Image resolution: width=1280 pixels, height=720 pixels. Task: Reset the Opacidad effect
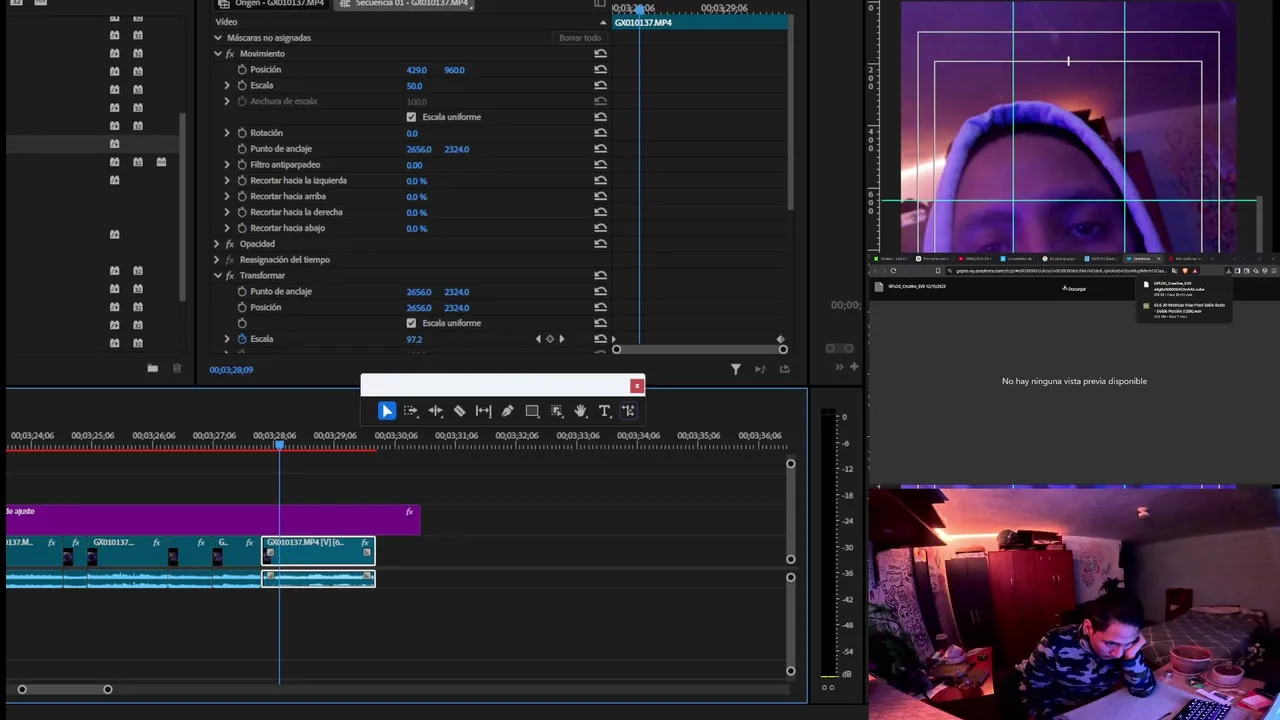(x=600, y=244)
